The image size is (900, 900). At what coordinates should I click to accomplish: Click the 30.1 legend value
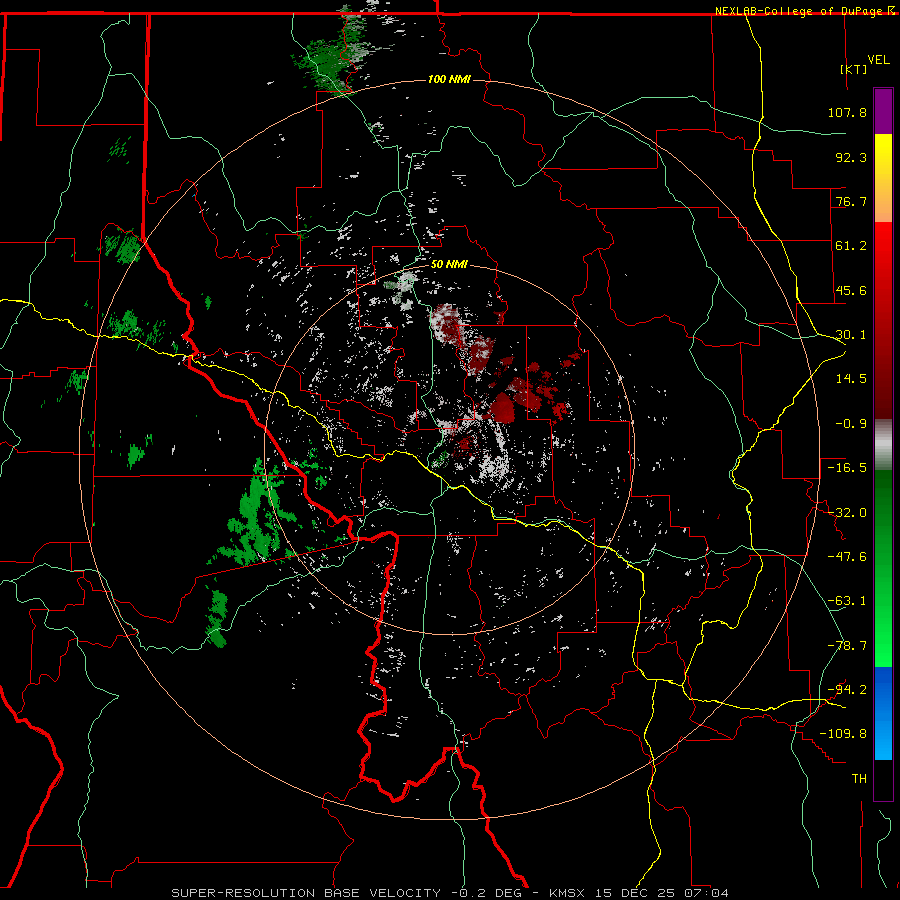[851, 335]
